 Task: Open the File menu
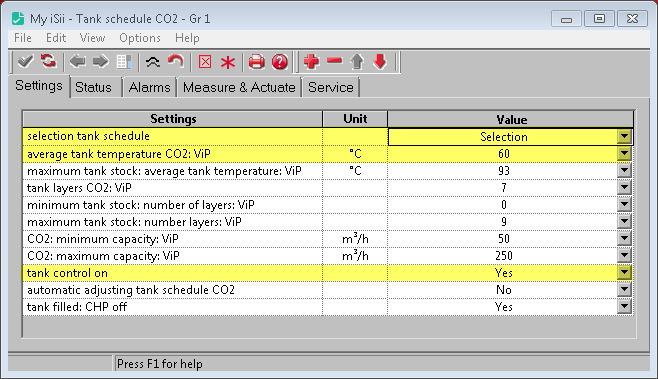click(x=23, y=38)
